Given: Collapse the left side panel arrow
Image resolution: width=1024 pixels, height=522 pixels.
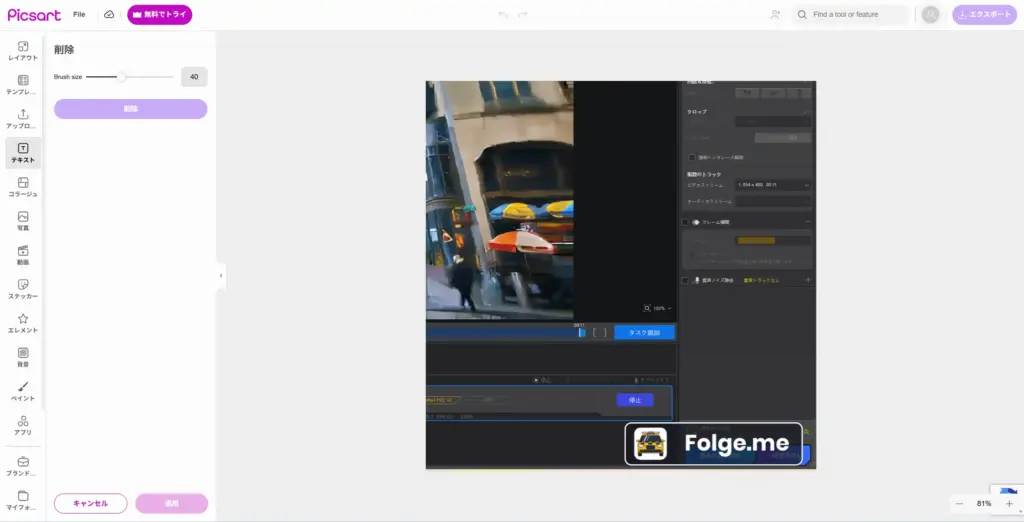Looking at the screenshot, I should click(x=221, y=276).
